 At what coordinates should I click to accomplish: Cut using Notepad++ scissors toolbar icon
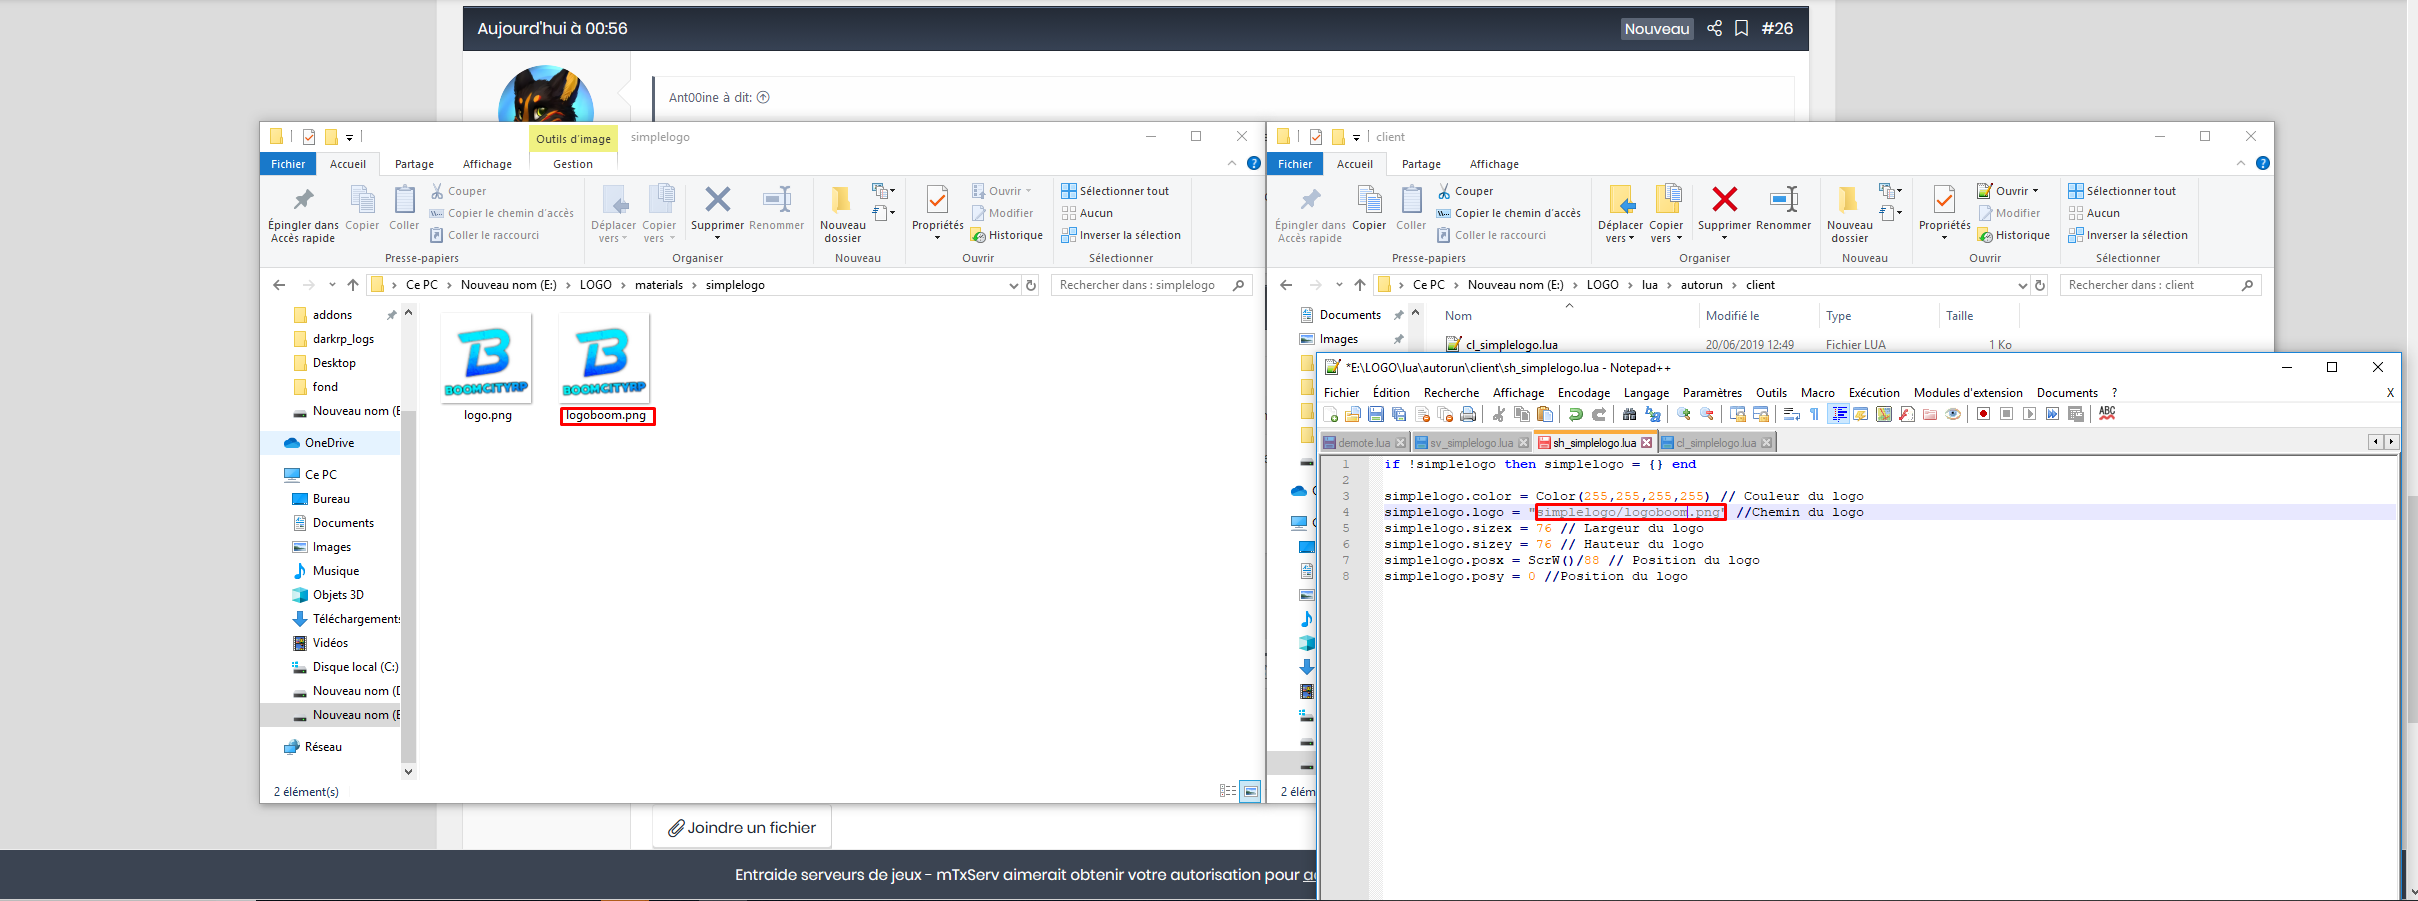1498,414
